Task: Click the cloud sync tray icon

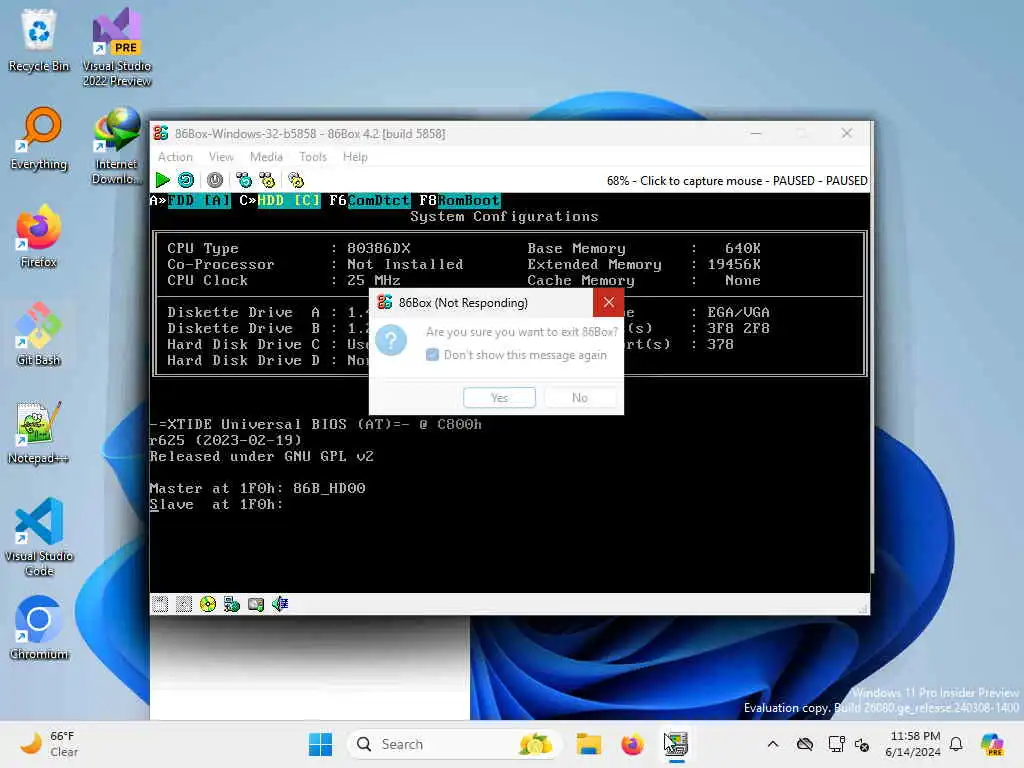Action: point(805,744)
